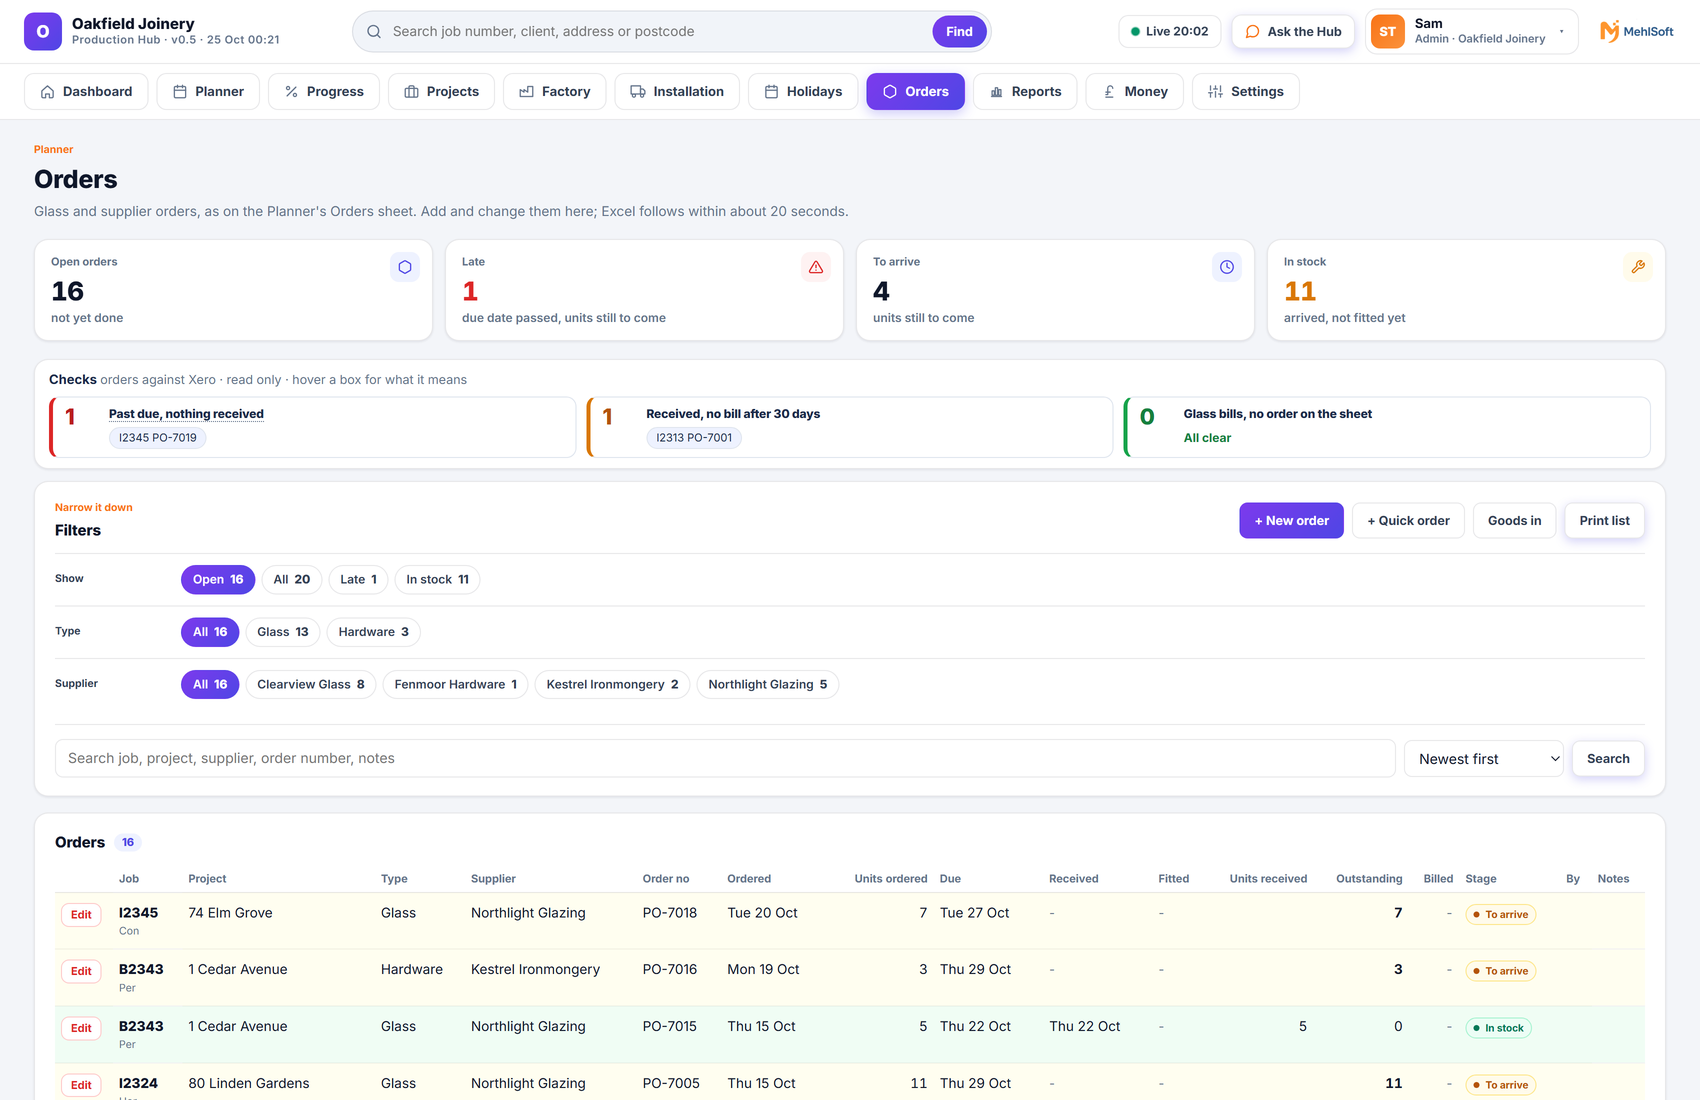This screenshot has width=1700, height=1100.
Task: Open the Newest first sort dropdown
Action: click(x=1485, y=759)
